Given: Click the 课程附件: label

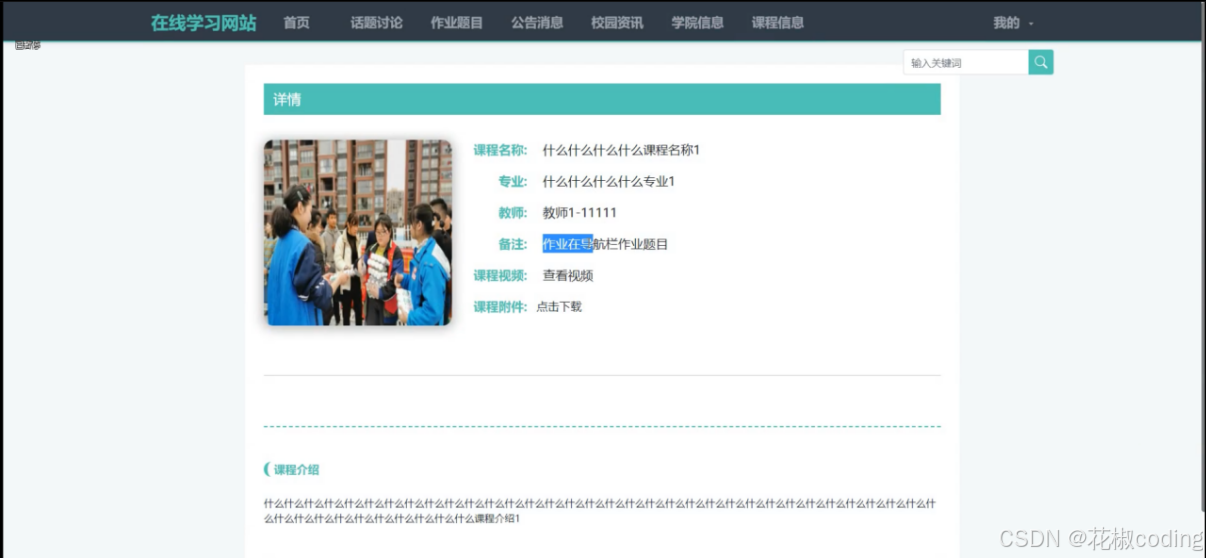Looking at the screenshot, I should (x=500, y=307).
